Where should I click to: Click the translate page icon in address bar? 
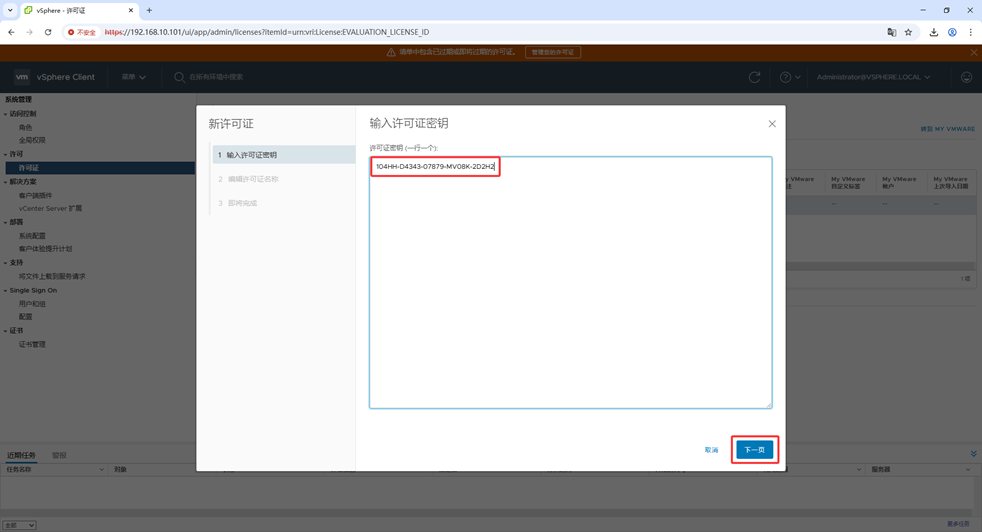click(891, 32)
